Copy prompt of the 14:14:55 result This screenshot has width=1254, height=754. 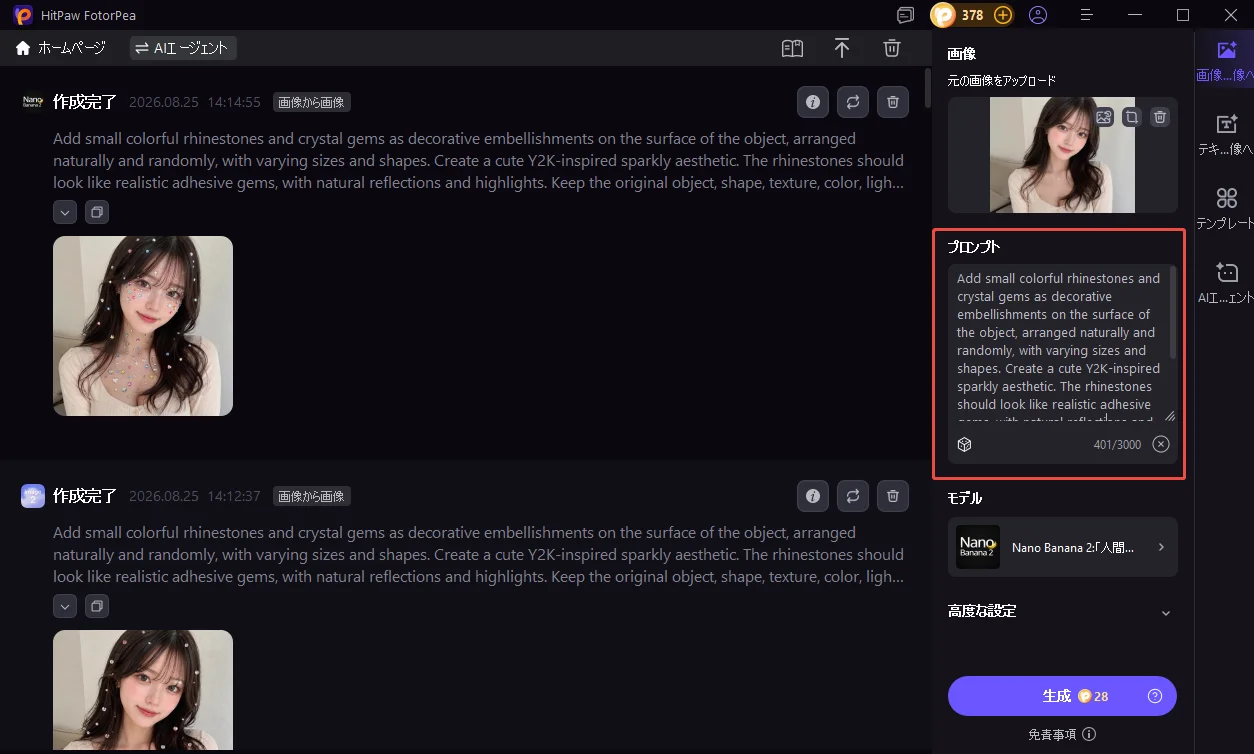click(x=96, y=212)
